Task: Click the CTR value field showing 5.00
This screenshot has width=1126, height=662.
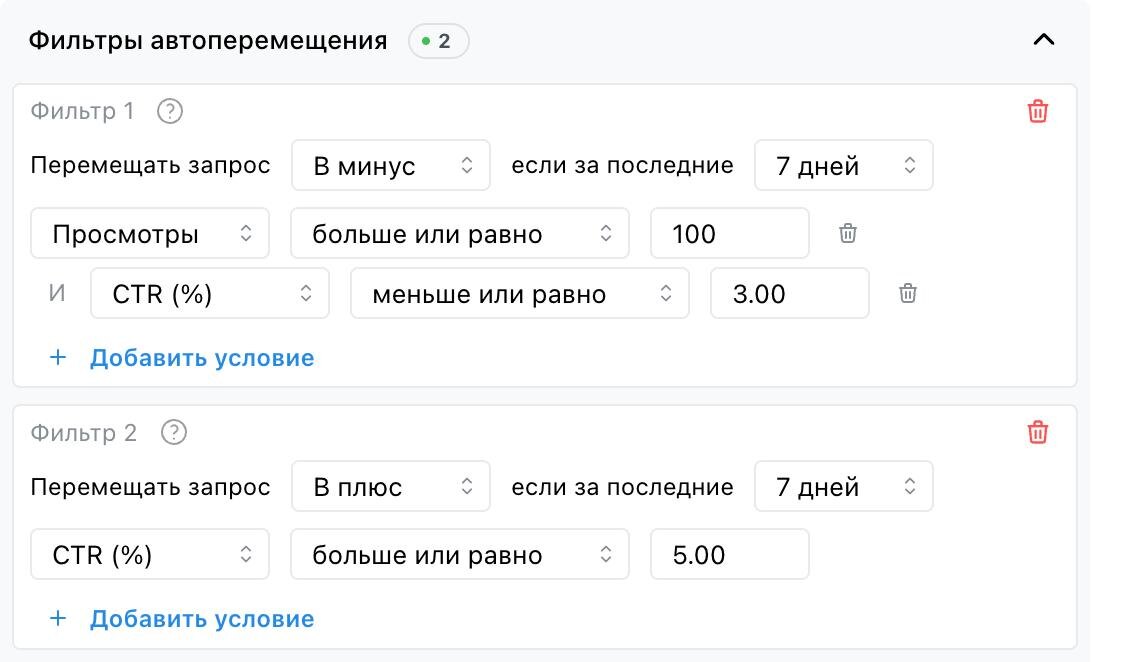Action: tap(729, 555)
